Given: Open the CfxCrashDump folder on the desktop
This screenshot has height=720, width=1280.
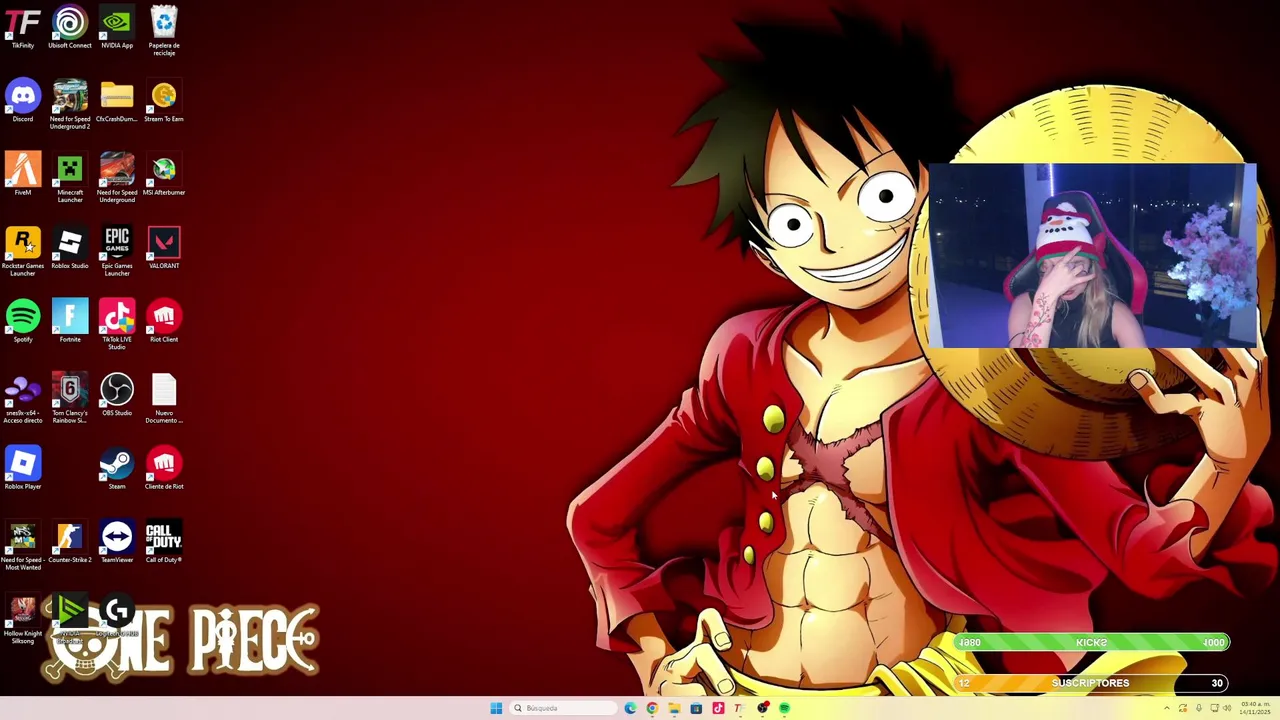Looking at the screenshot, I should coord(117,101).
